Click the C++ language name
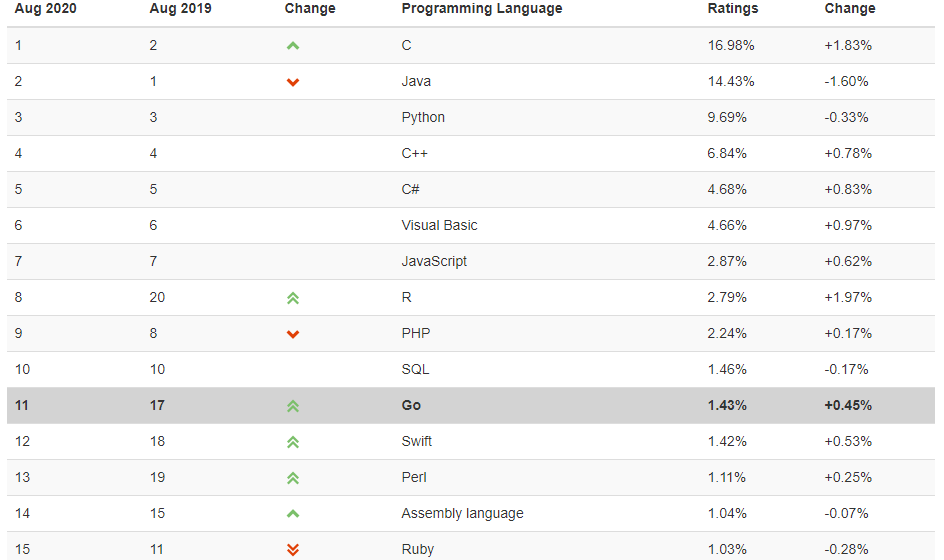Image resolution: width=944 pixels, height=560 pixels. click(x=414, y=153)
